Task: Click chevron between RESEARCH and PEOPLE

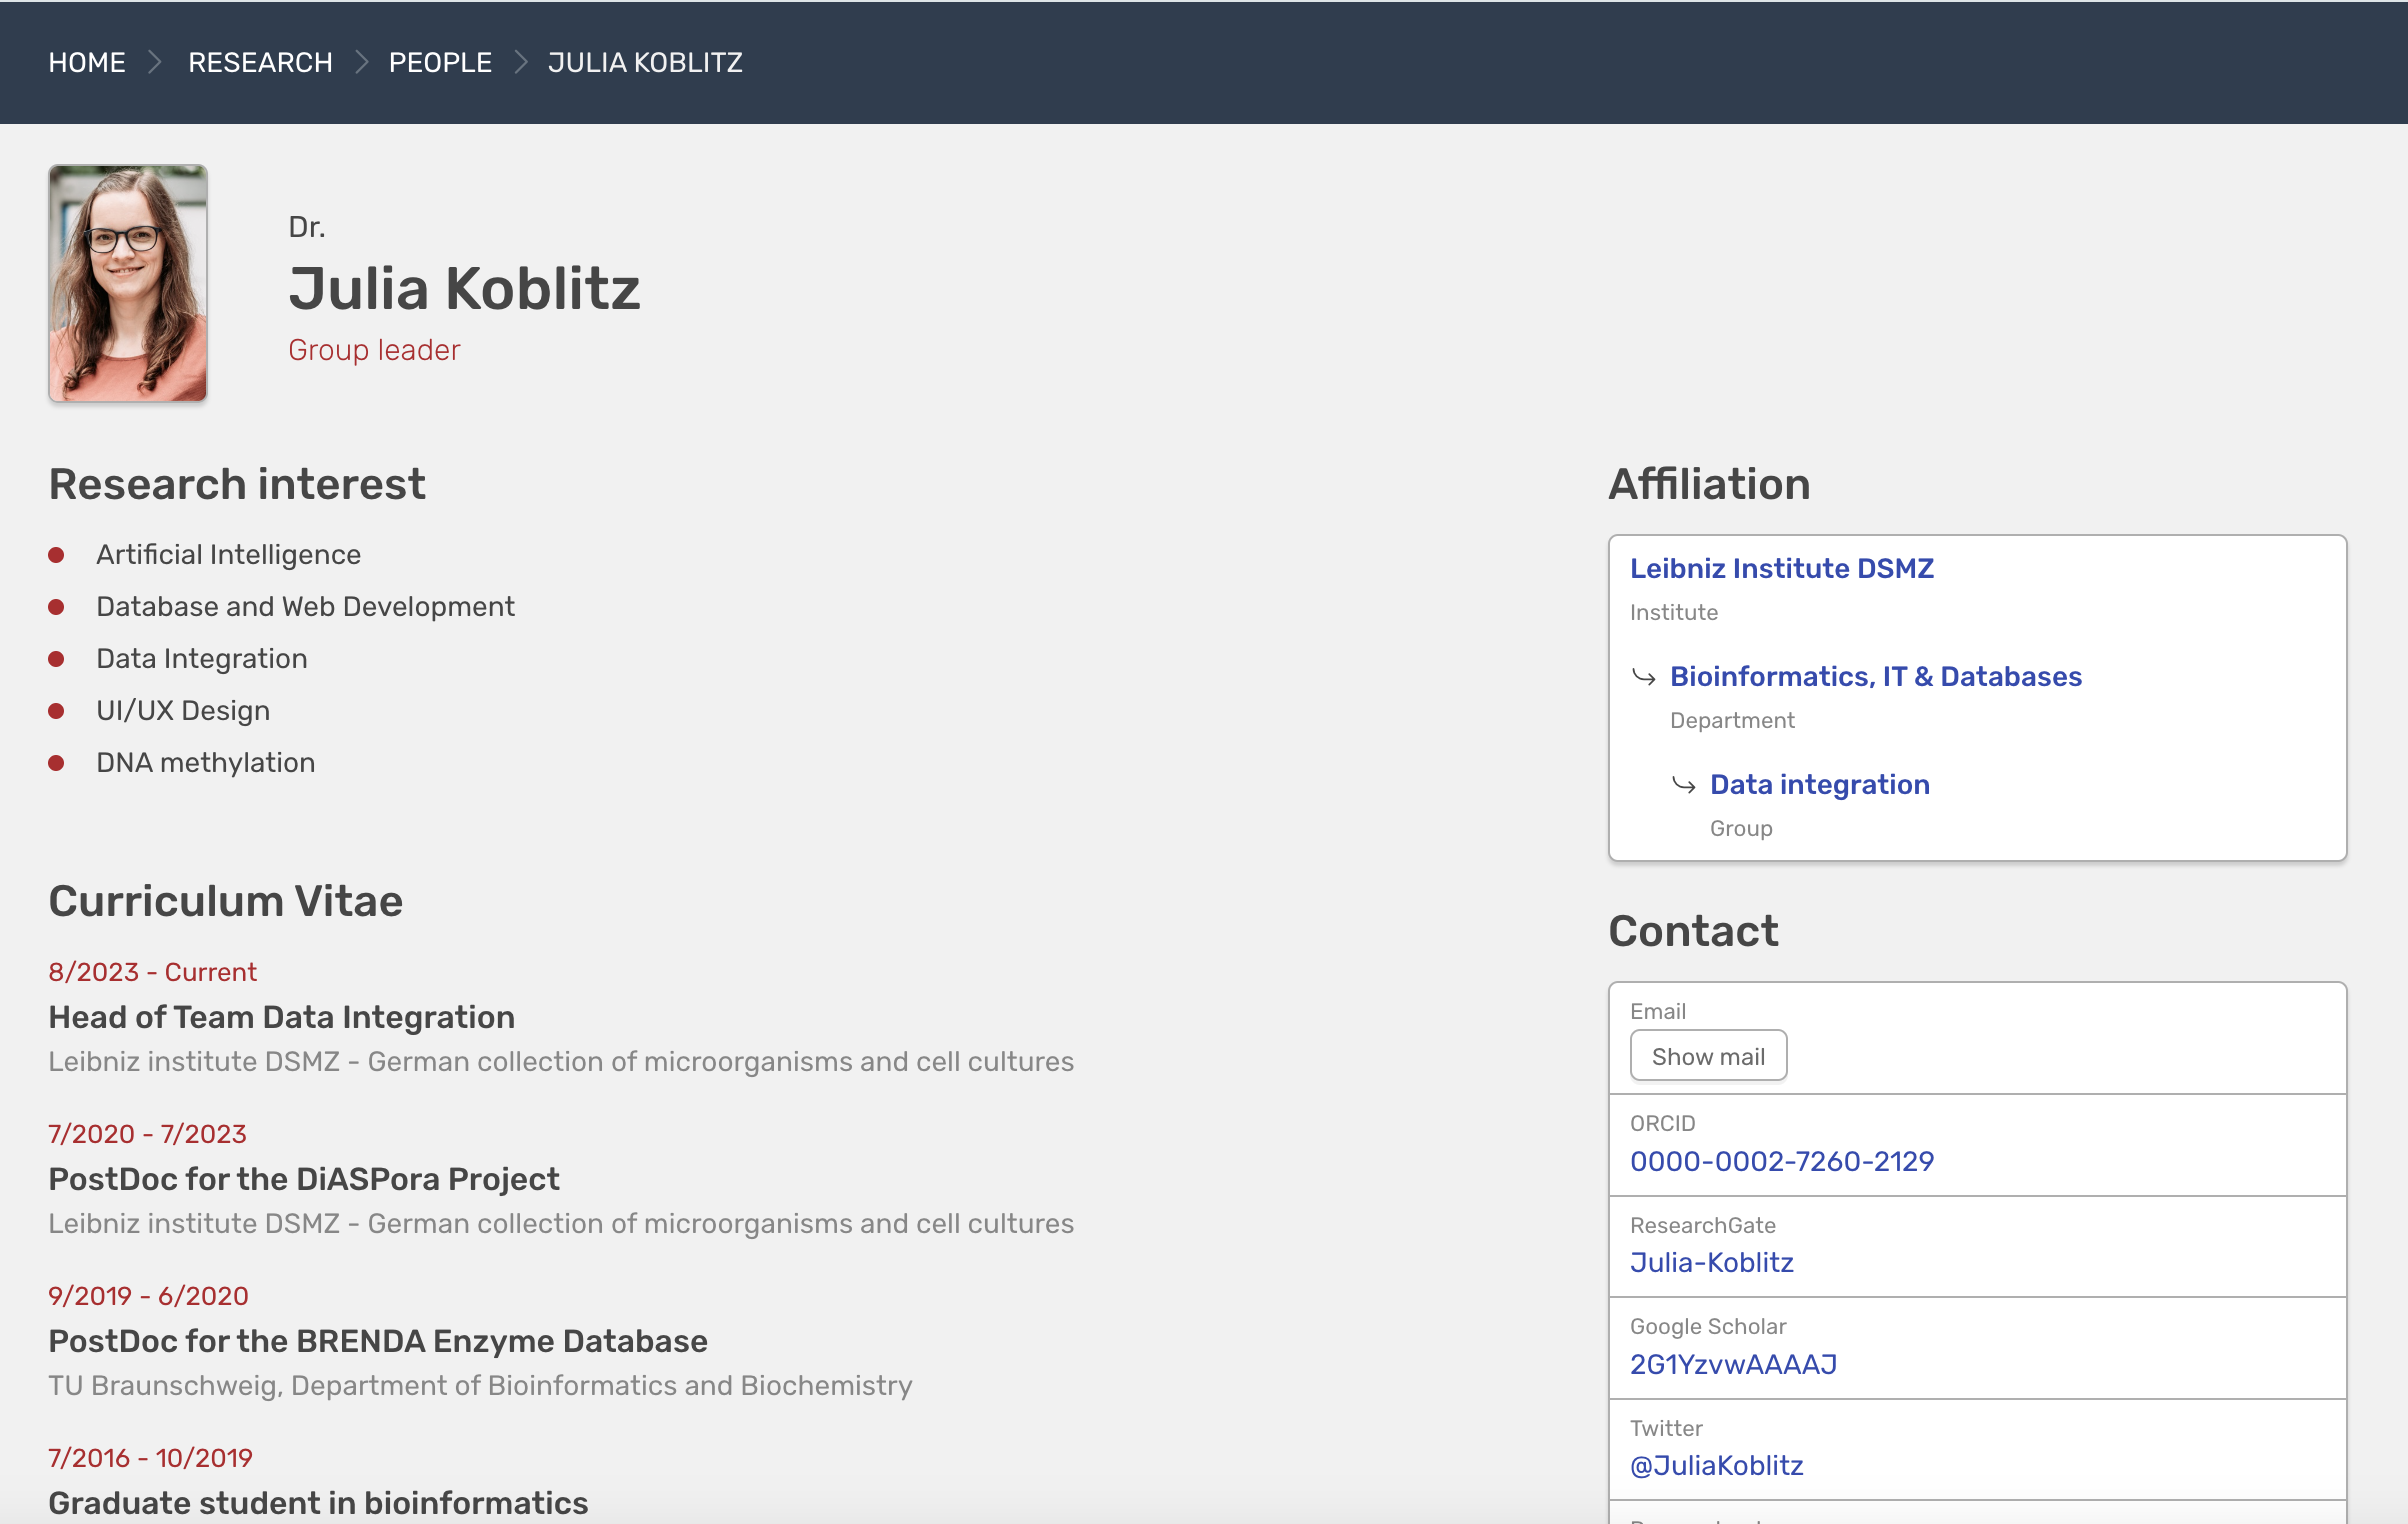Action: click(362, 62)
